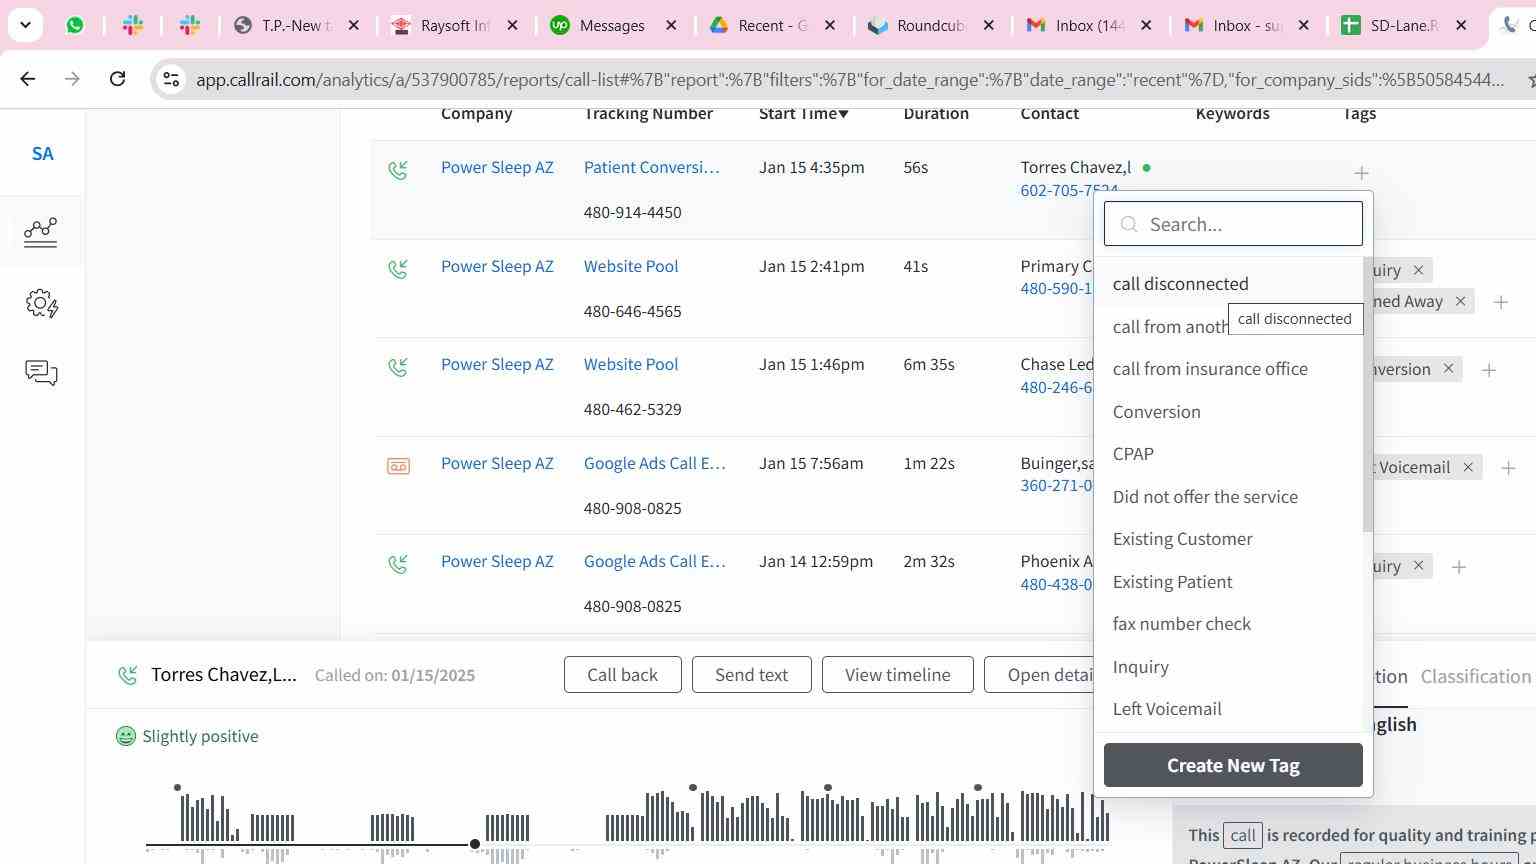The image size is (1536, 864).
Task: Open the Analytics chart icon in sidebar
Action: (x=41, y=232)
